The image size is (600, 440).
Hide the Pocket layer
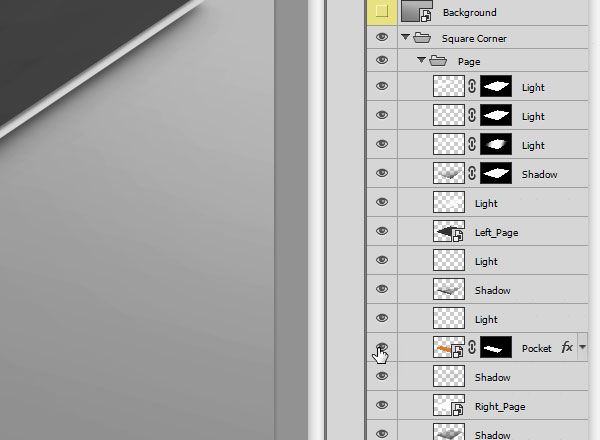[382, 347]
